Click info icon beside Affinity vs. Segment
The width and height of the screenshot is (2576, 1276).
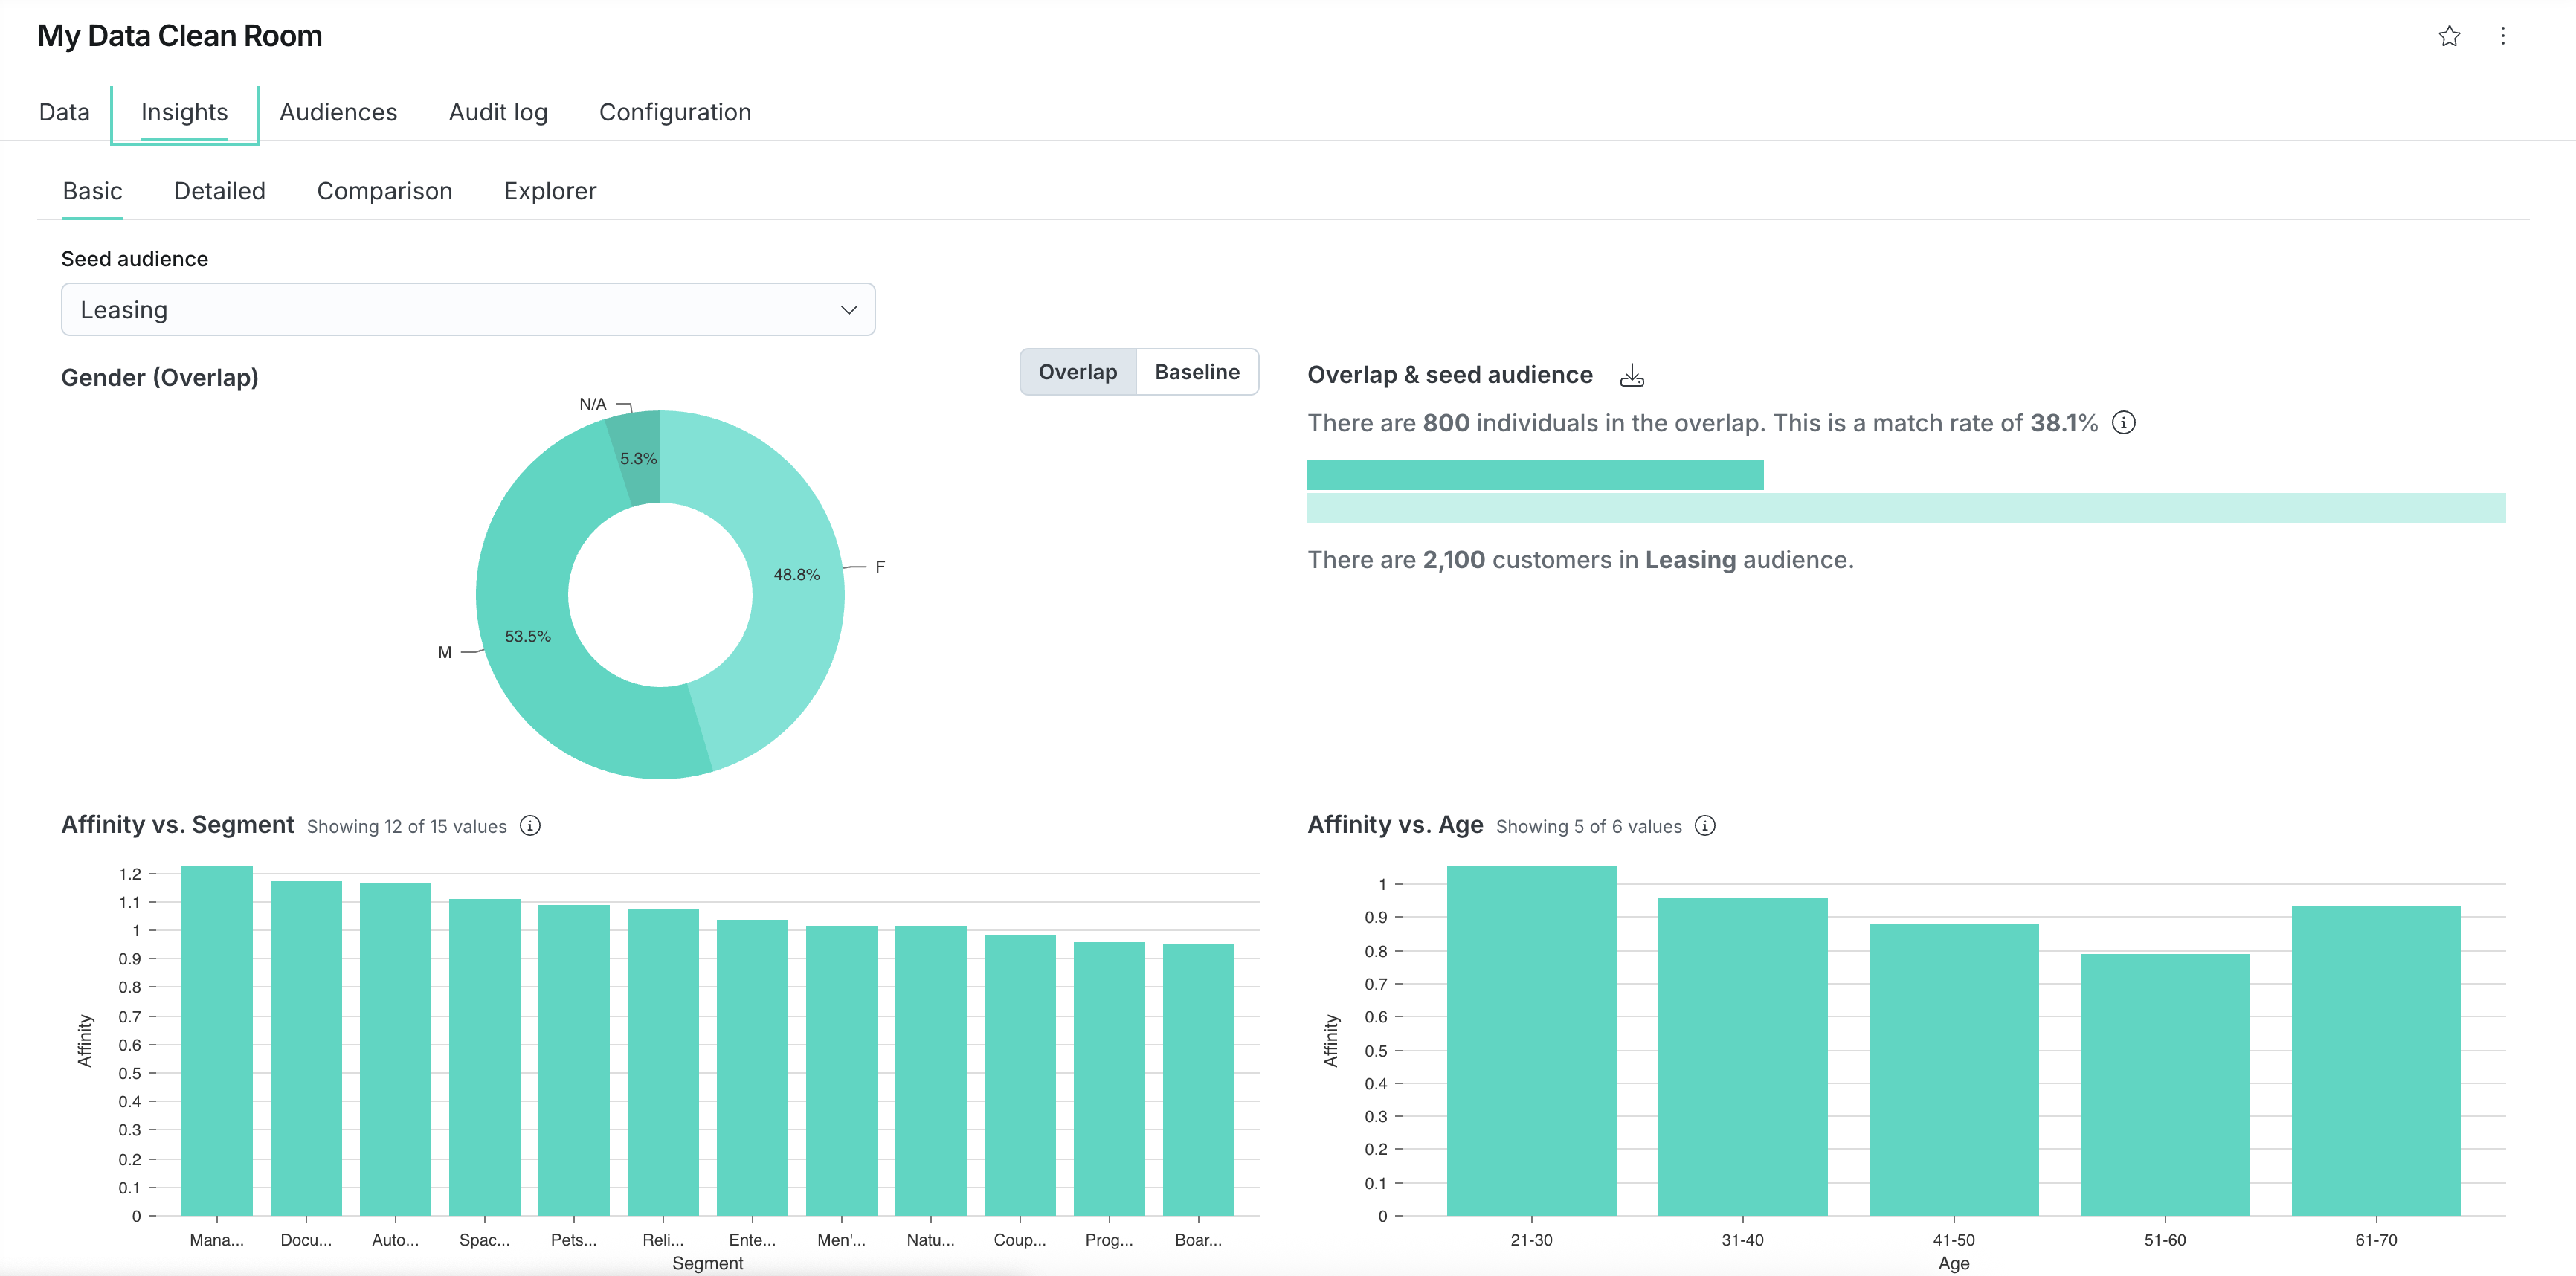pyautogui.click(x=530, y=825)
